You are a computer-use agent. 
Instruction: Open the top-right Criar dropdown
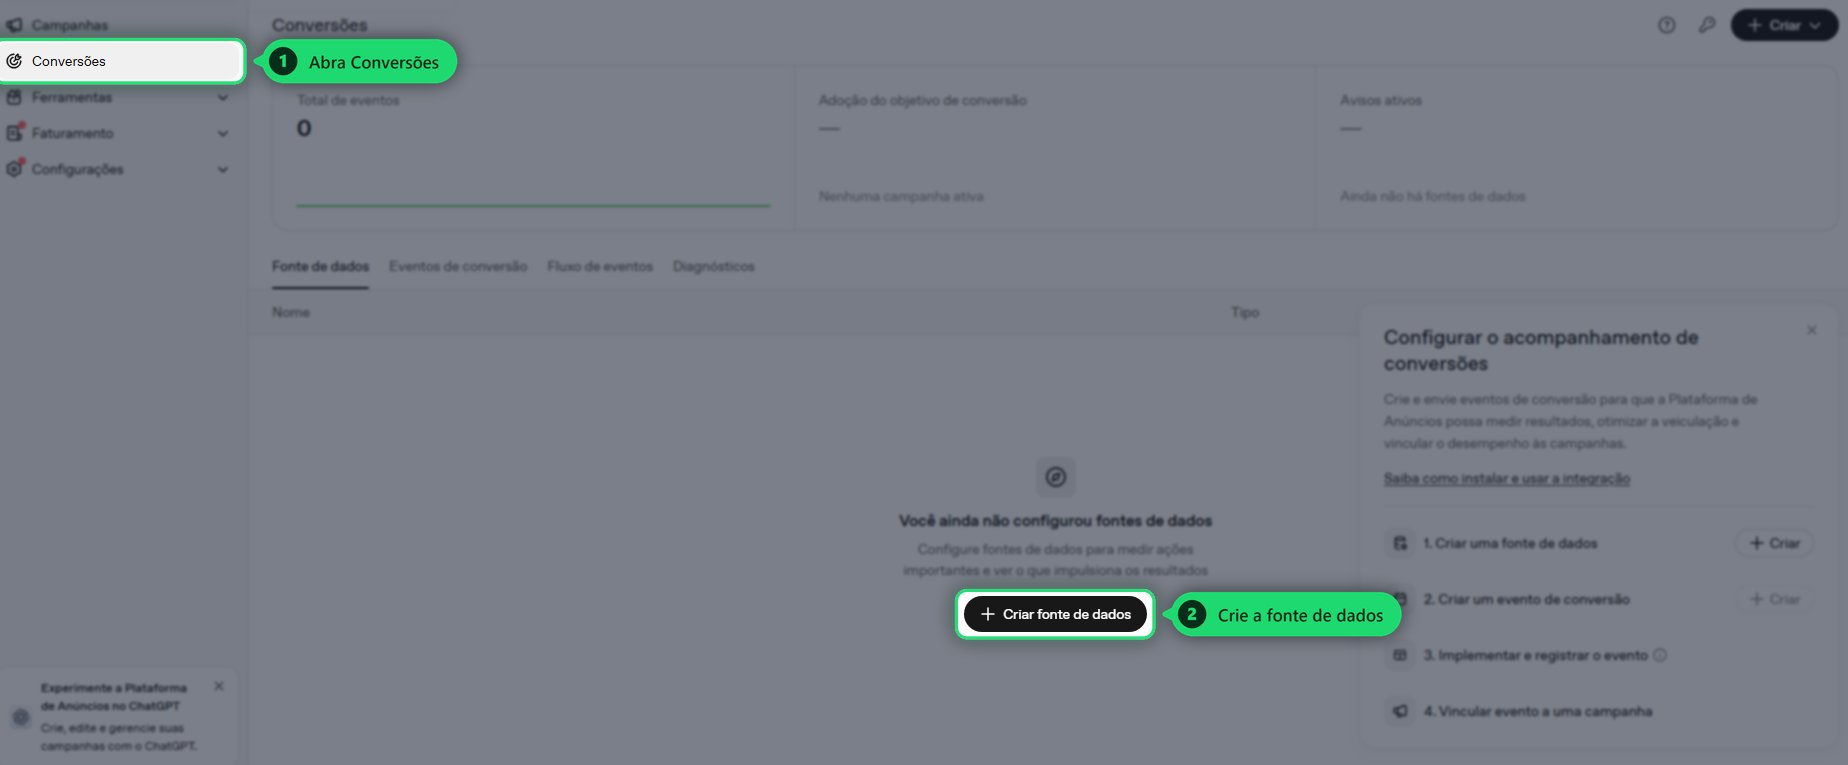pyautogui.click(x=1784, y=25)
